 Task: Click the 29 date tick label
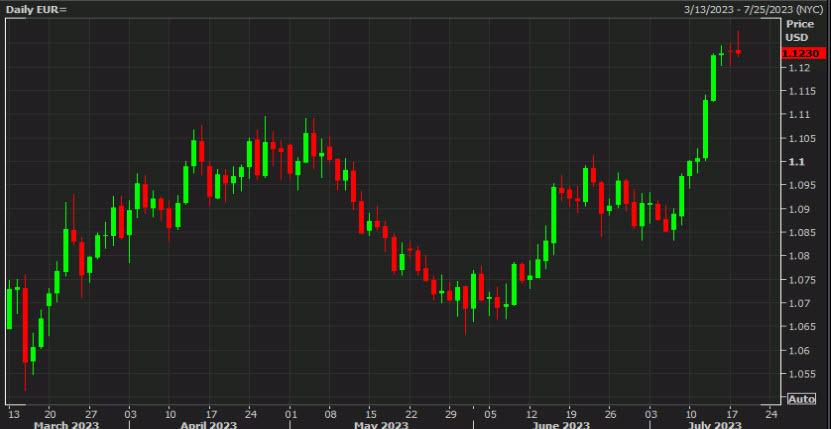pyautogui.click(x=451, y=414)
